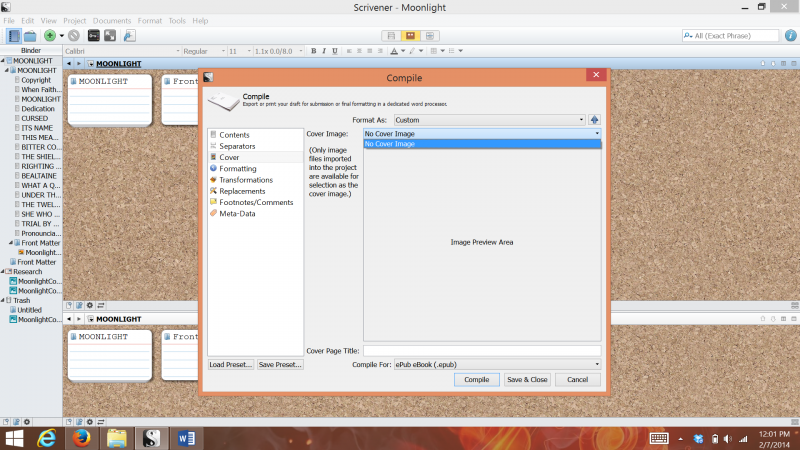Click the Compile toolbar icon

click(130, 36)
